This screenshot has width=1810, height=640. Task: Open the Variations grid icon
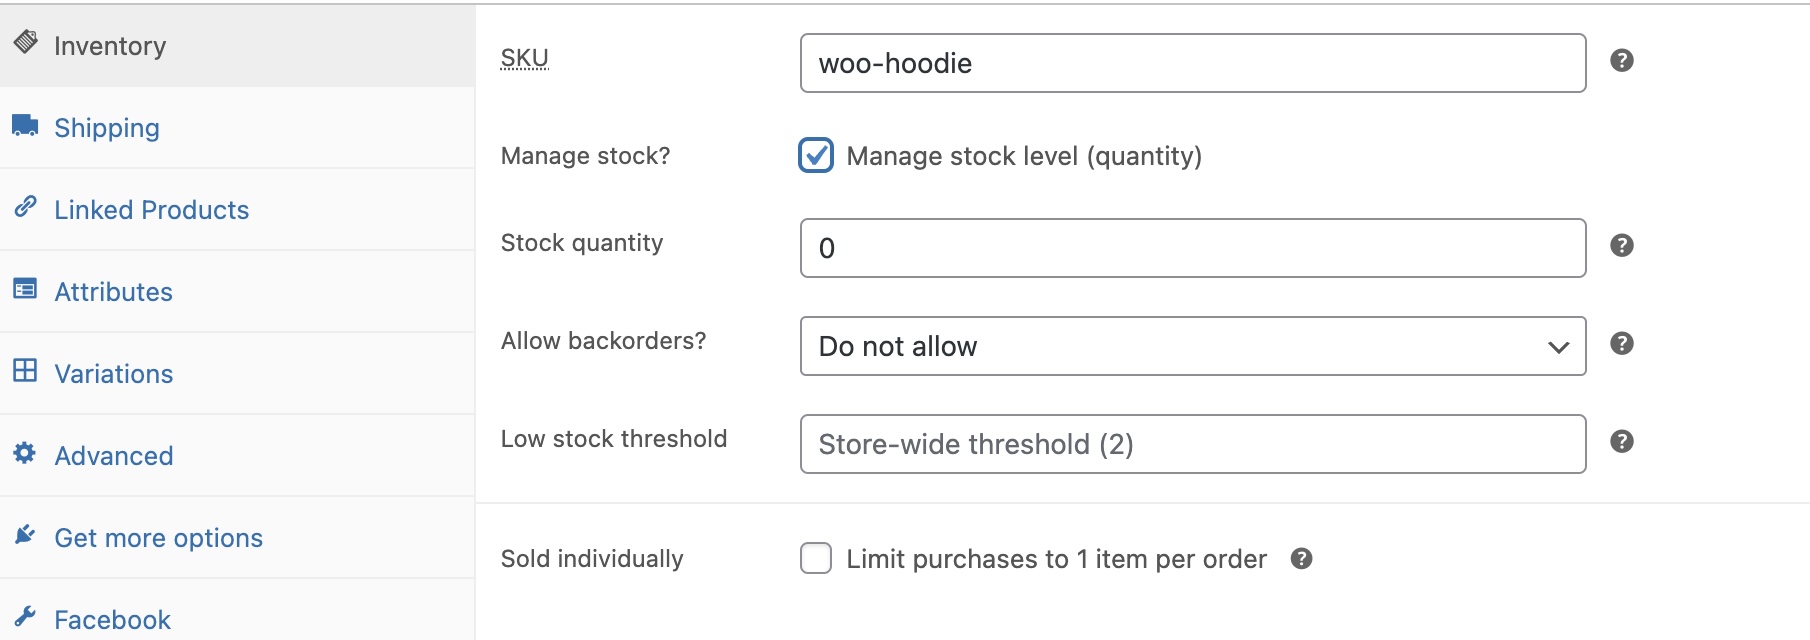click(x=25, y=372)
